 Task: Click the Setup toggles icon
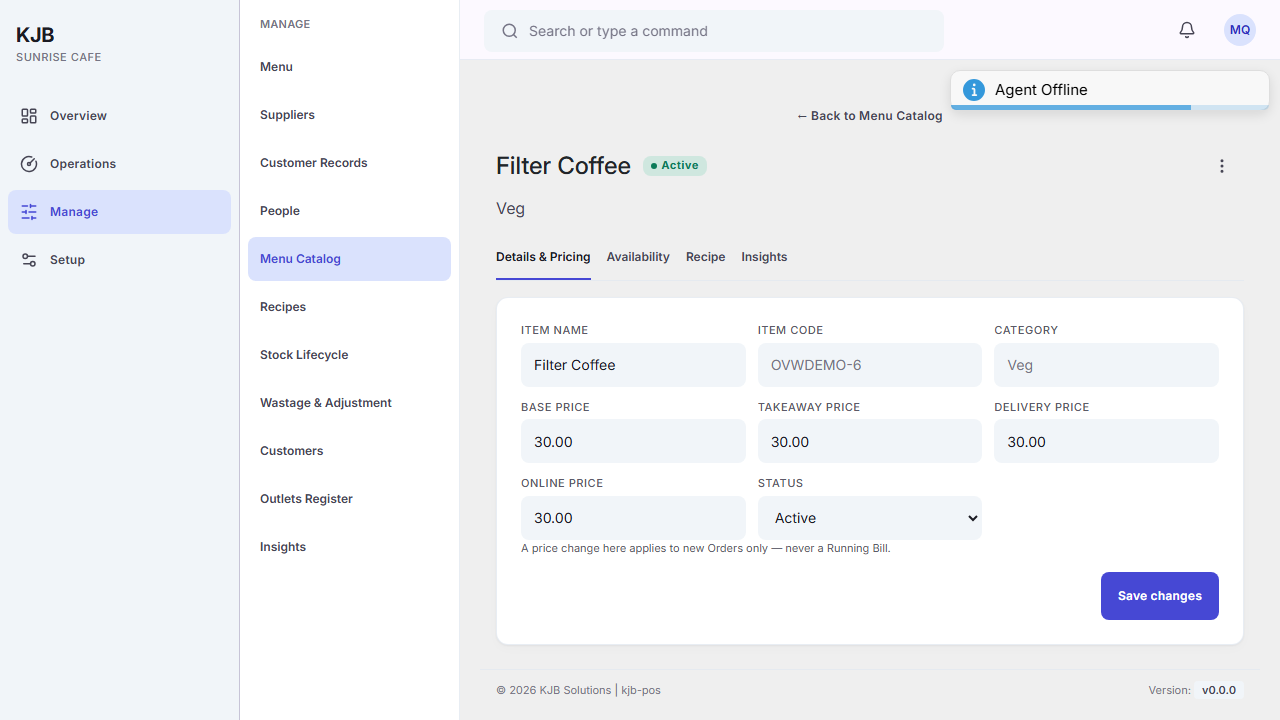(x=29, y=260)
